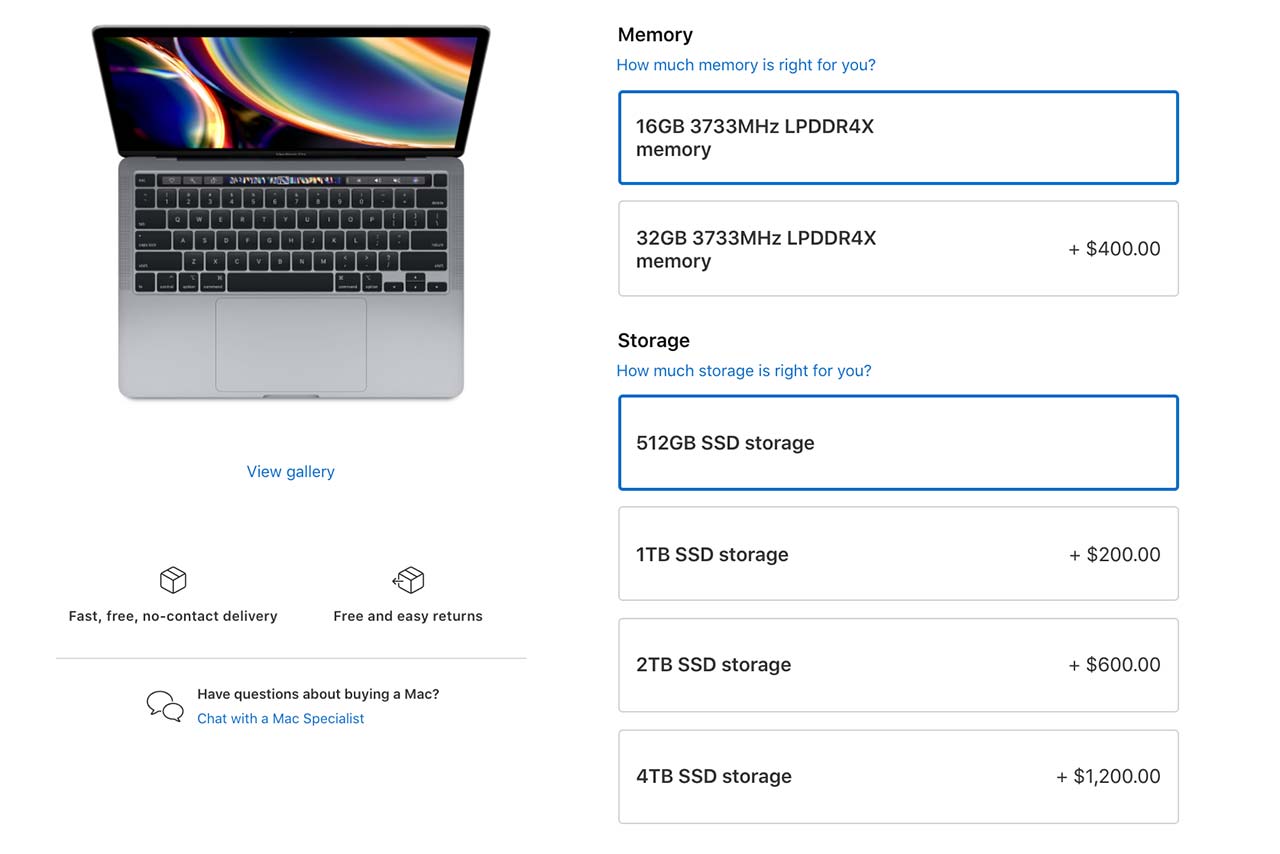Click the Memory section heading
Viewport: 1280px width, 854px height.
655,34
